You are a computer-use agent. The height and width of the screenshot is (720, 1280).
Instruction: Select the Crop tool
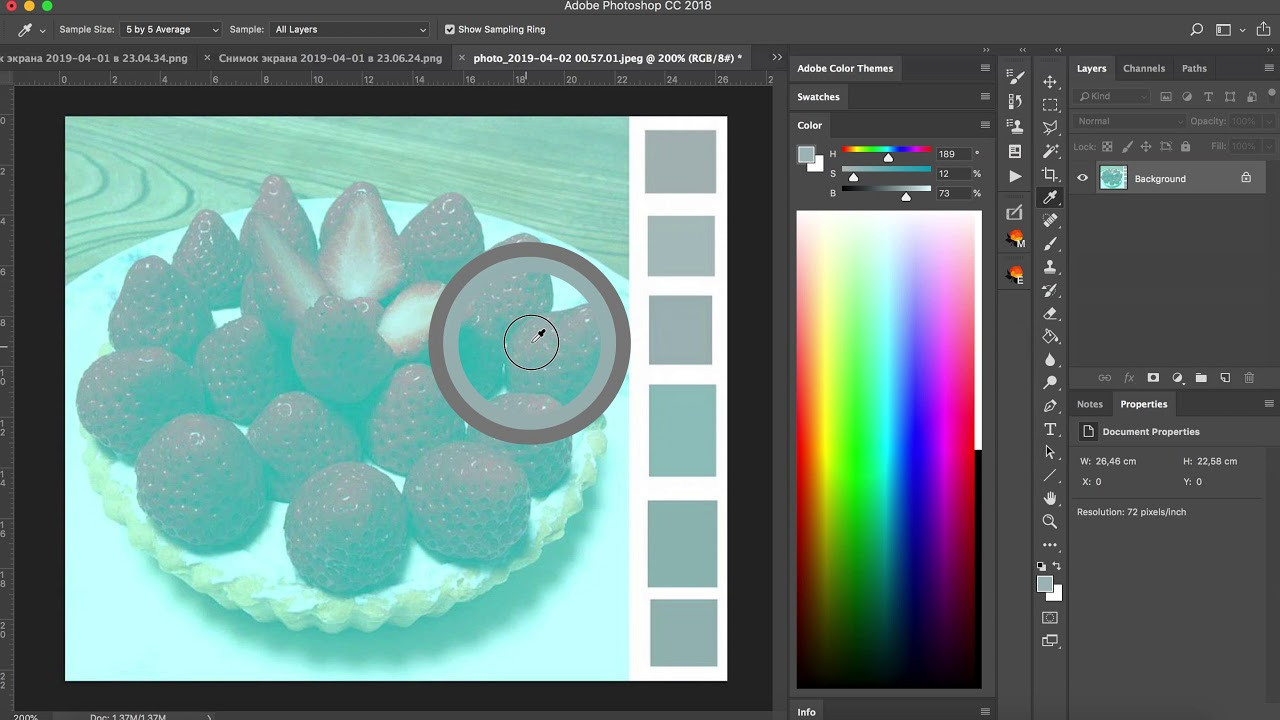(1050, 175)
